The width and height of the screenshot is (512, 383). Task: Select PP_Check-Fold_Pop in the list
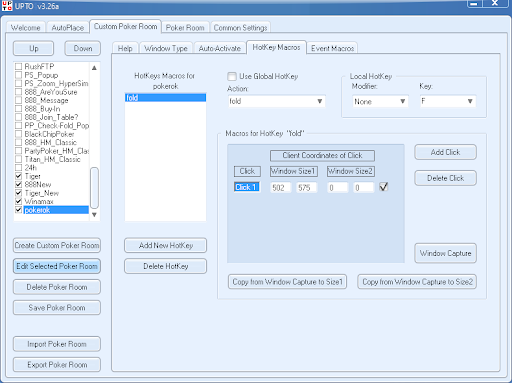click(x=57, y=126)
